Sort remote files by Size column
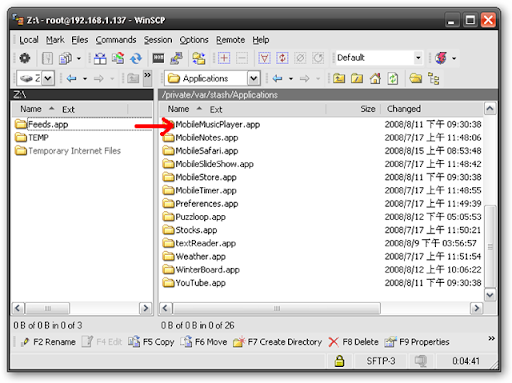 pos(368,109)
